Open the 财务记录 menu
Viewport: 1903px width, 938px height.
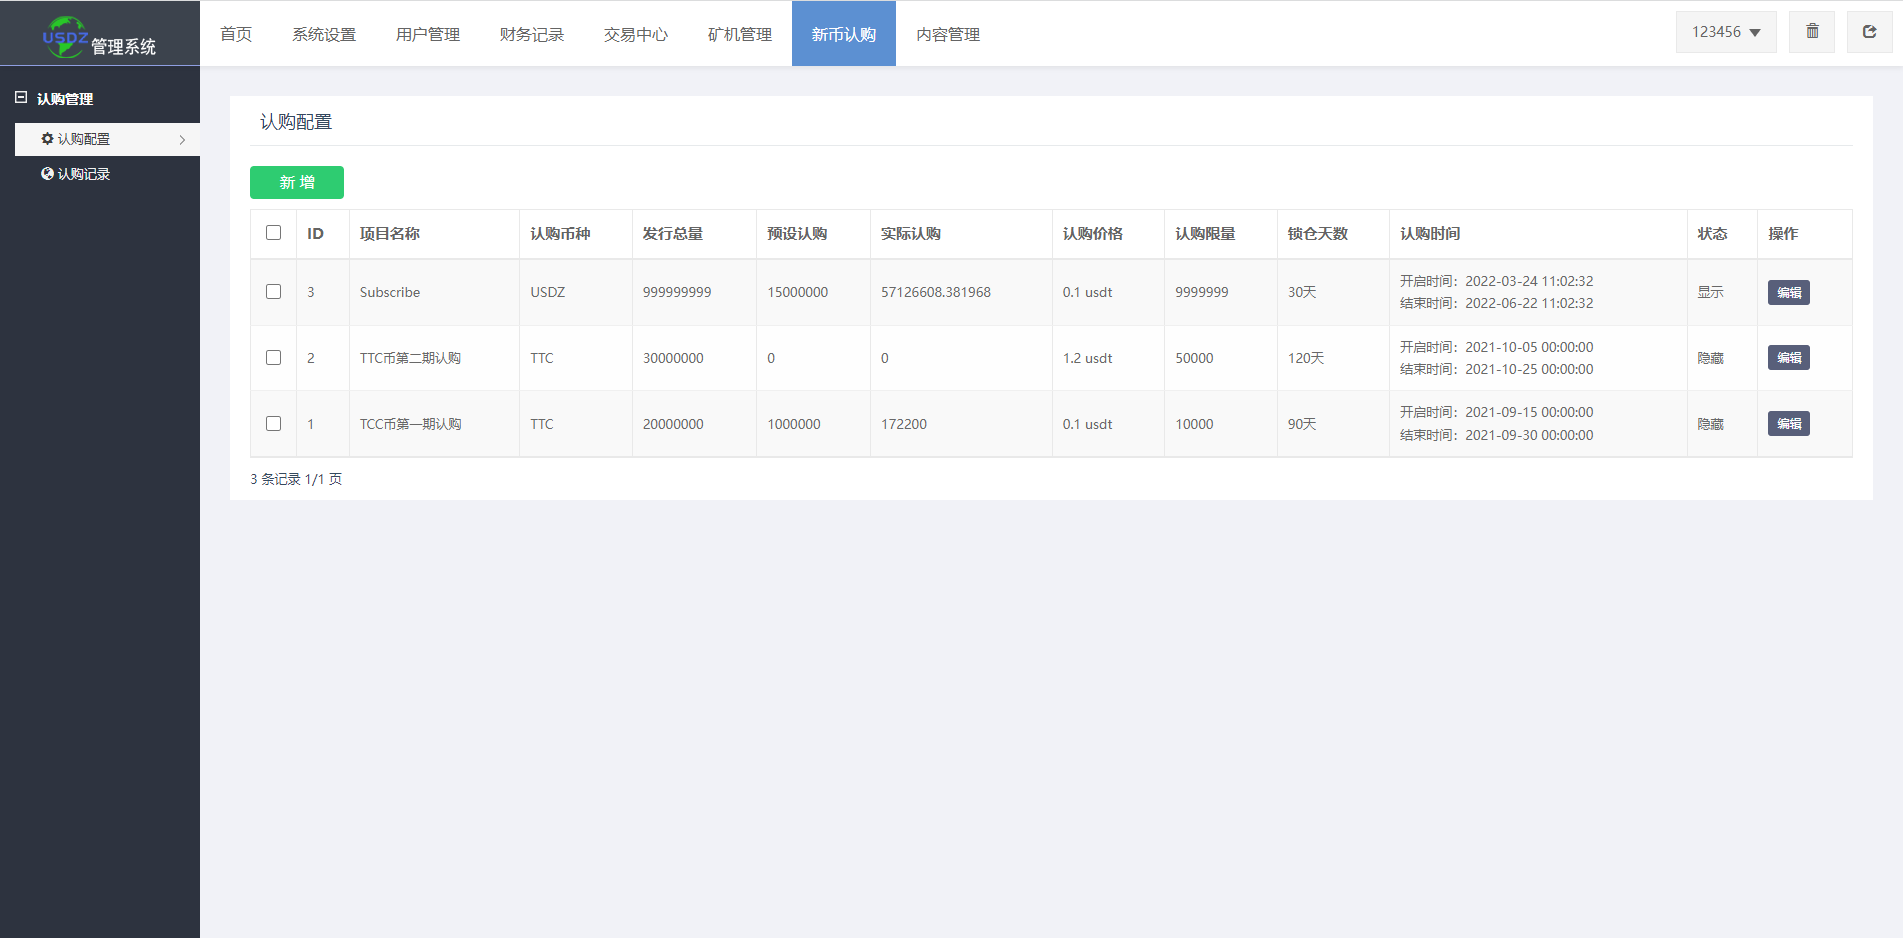point(531,33)
